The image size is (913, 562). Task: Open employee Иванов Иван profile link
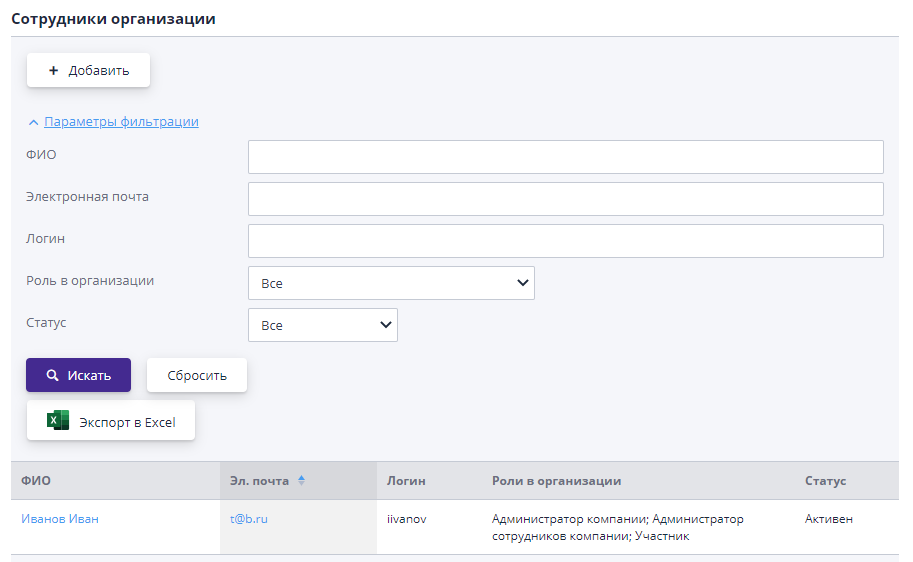[x=60, y=519]
